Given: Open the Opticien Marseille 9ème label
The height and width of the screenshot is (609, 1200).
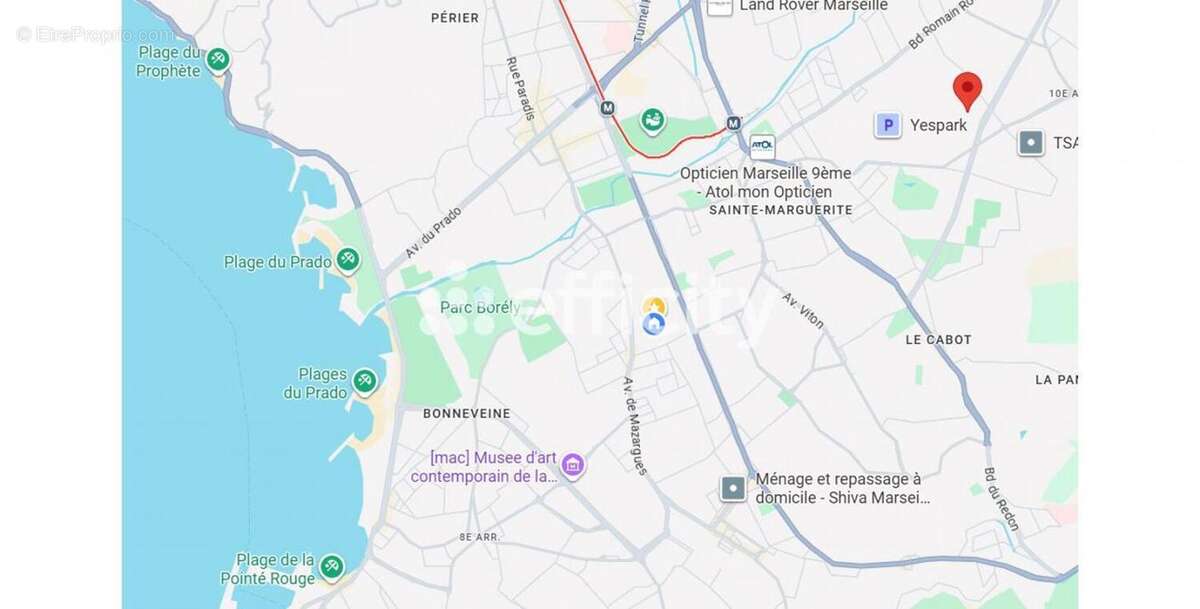Looking at the screenshot, I should pyautogui.click(x=766, y=182).
